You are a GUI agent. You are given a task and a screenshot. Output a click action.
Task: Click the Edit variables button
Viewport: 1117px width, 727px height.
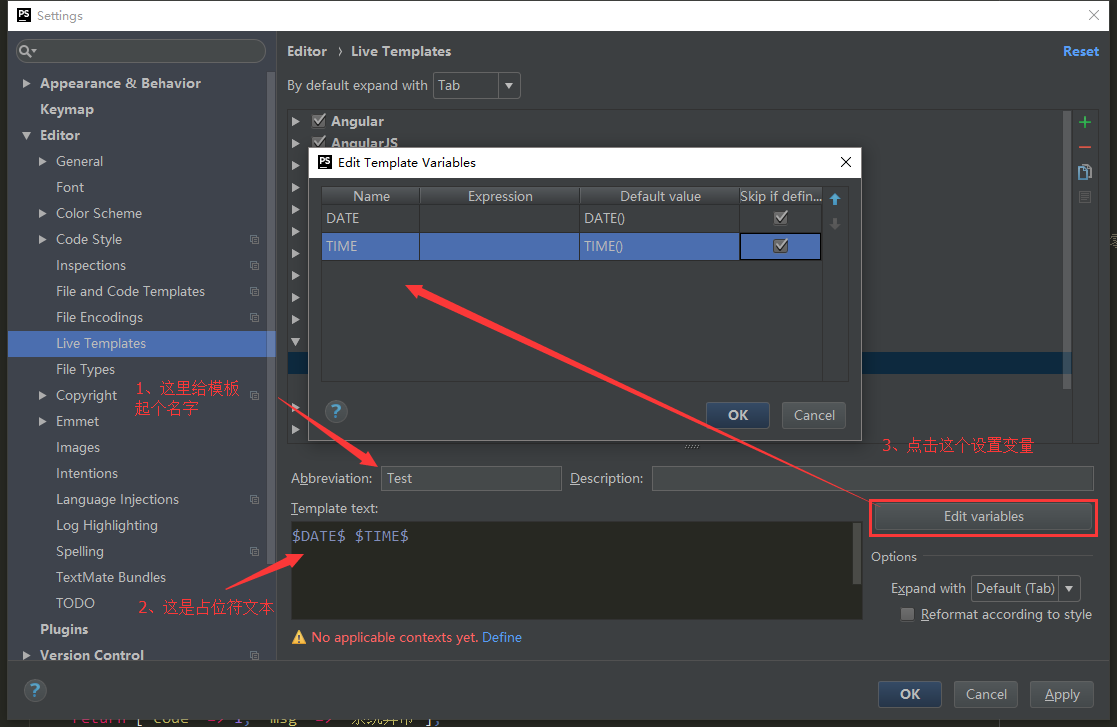(982, 517)
